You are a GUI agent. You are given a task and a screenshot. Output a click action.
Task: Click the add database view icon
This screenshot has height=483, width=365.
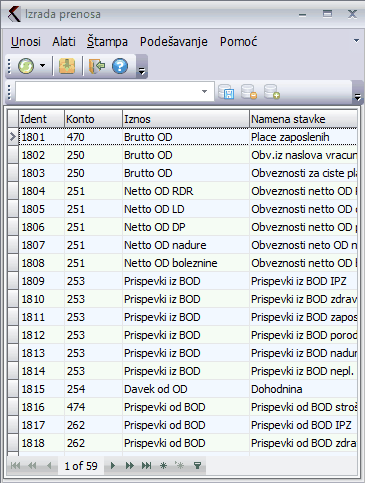[x=272, y=92]
